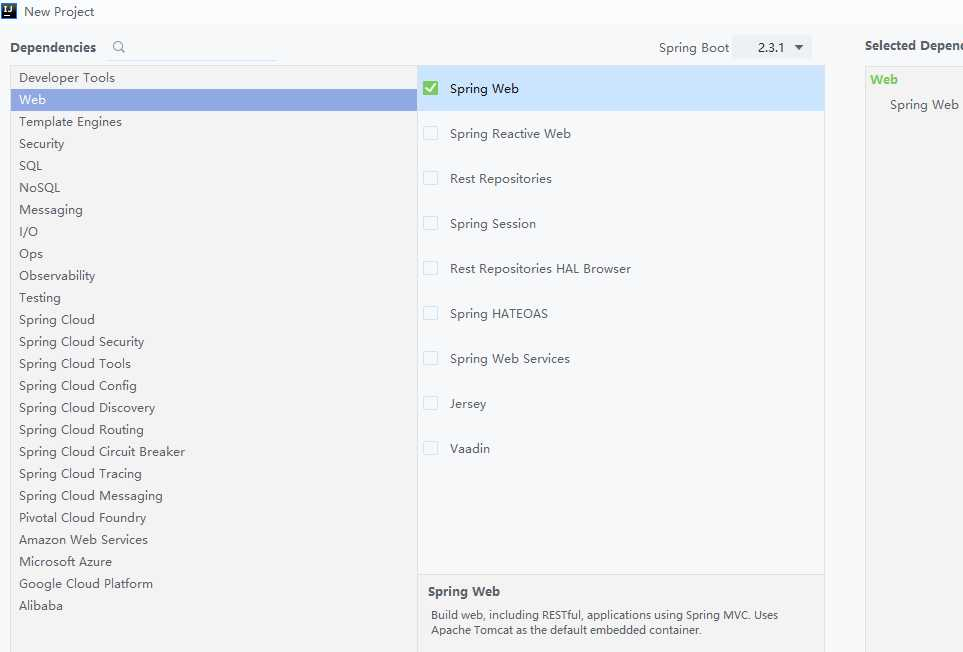Image resolution: width=963 pixels, height=652 pixels.
Task: Select Microsoft Azure category
Action: (x=214, y=562)
